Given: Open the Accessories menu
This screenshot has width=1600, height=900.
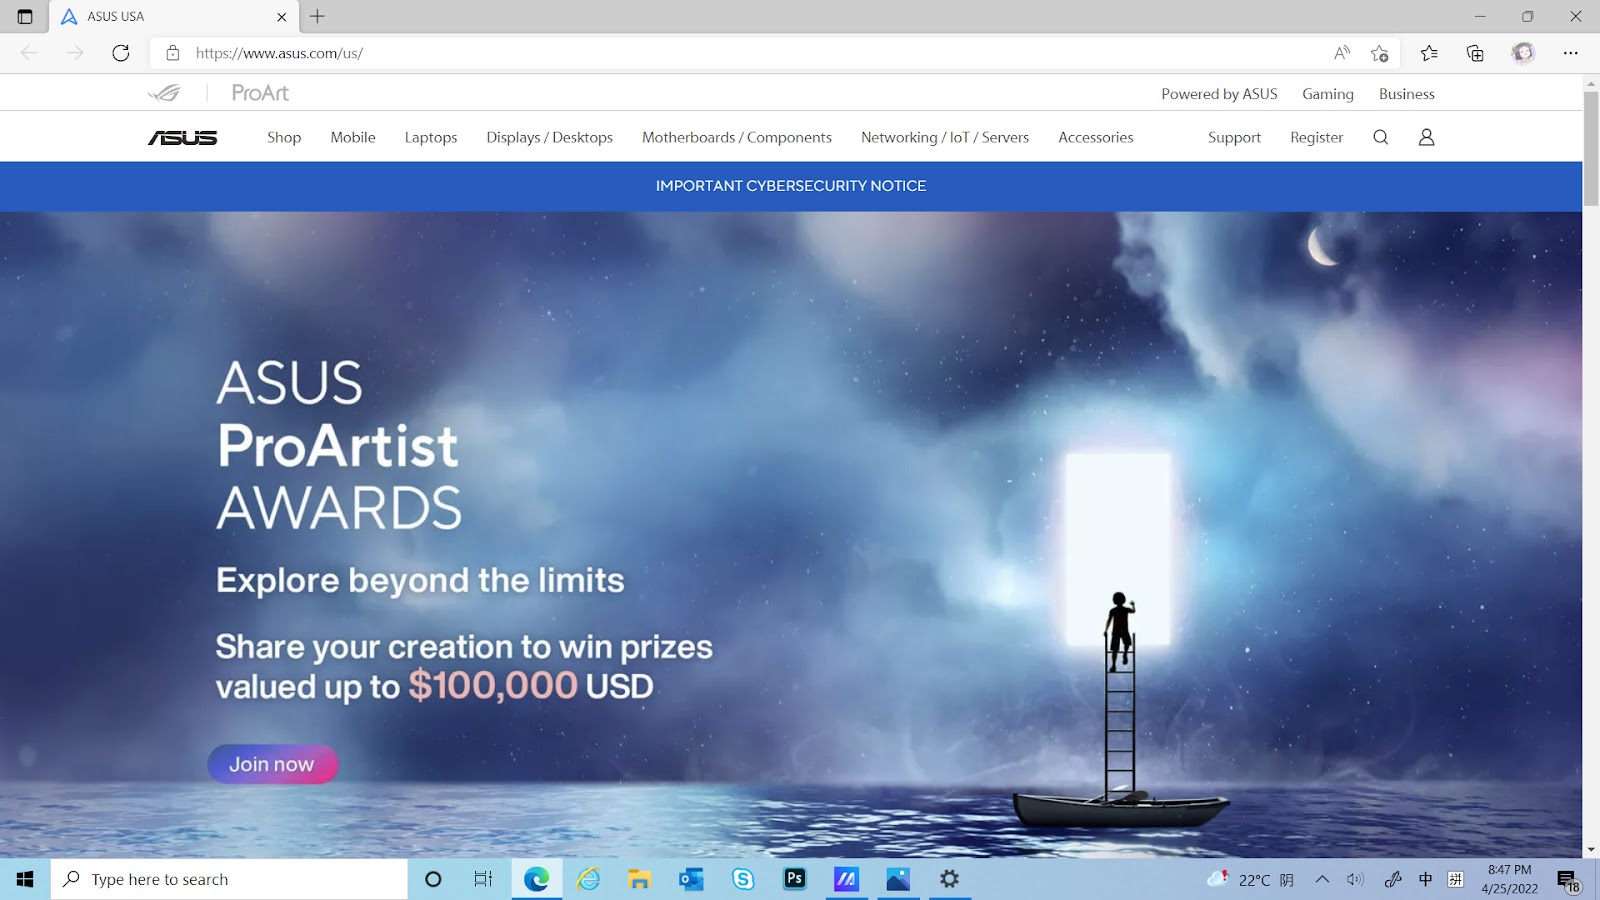Looking at the screenshot, I should click(1096, 137).
